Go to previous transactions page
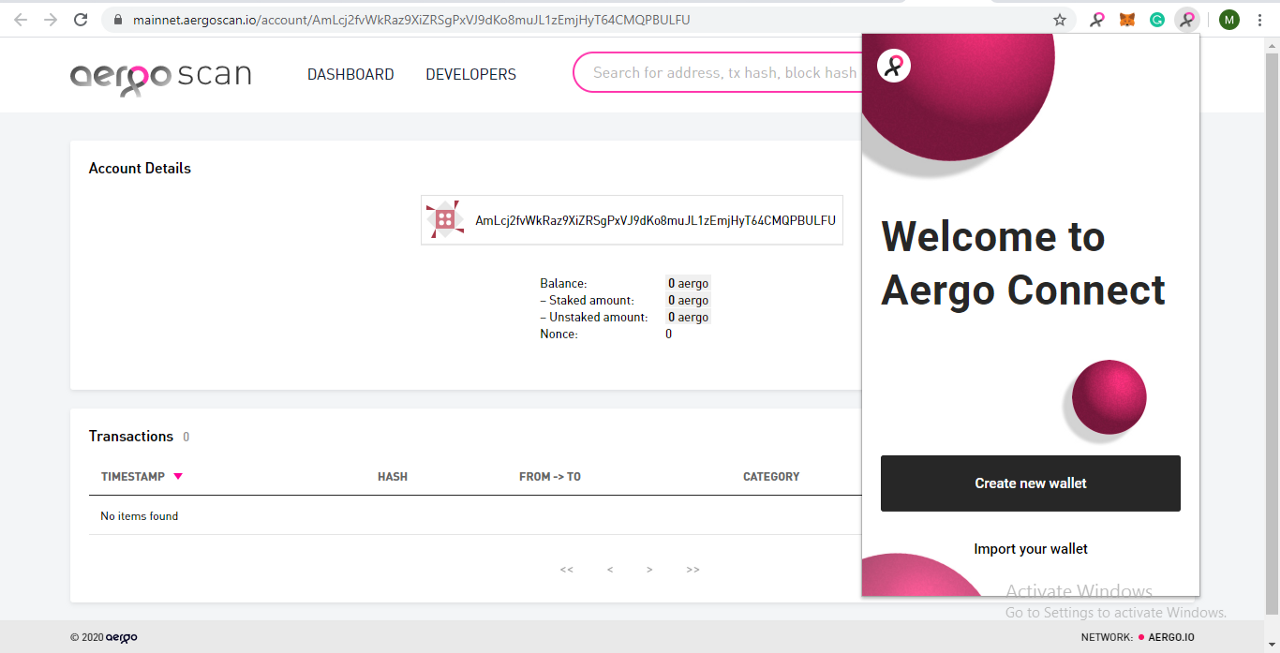1280x653 pixels. pyautogui.click(x=610, y=569)
